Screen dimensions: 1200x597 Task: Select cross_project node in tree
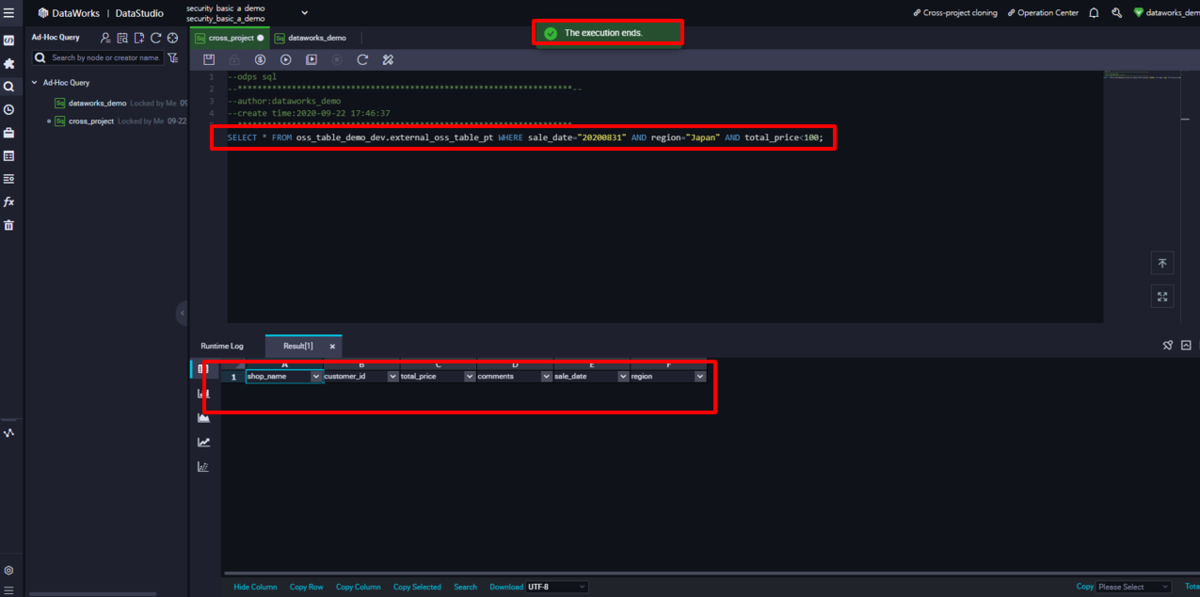click(91, 121)
